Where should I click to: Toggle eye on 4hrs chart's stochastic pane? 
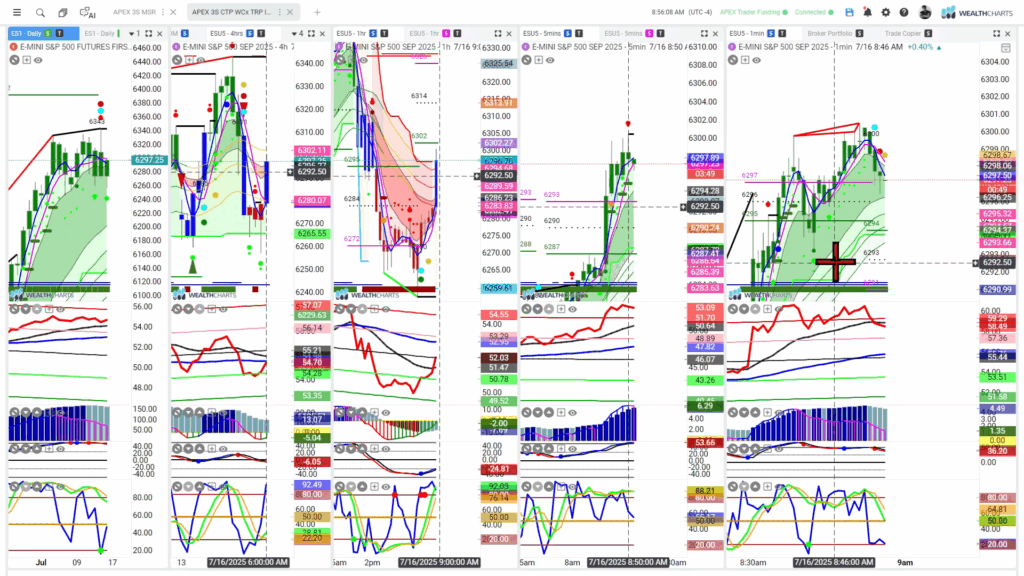click(x=223, y=487)
